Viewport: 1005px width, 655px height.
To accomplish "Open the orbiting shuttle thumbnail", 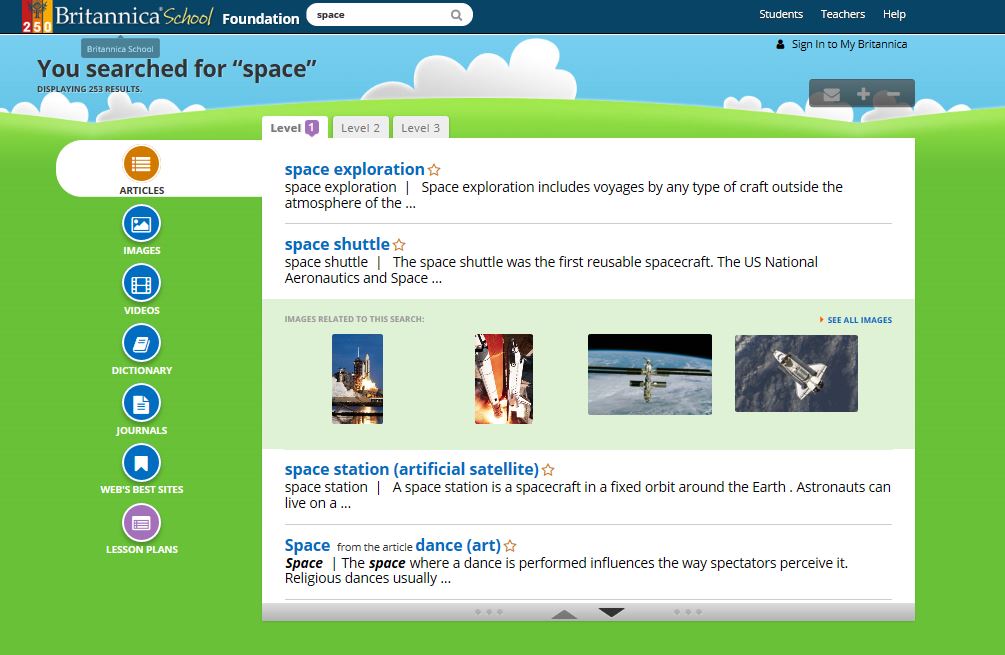I will [796, 374].
